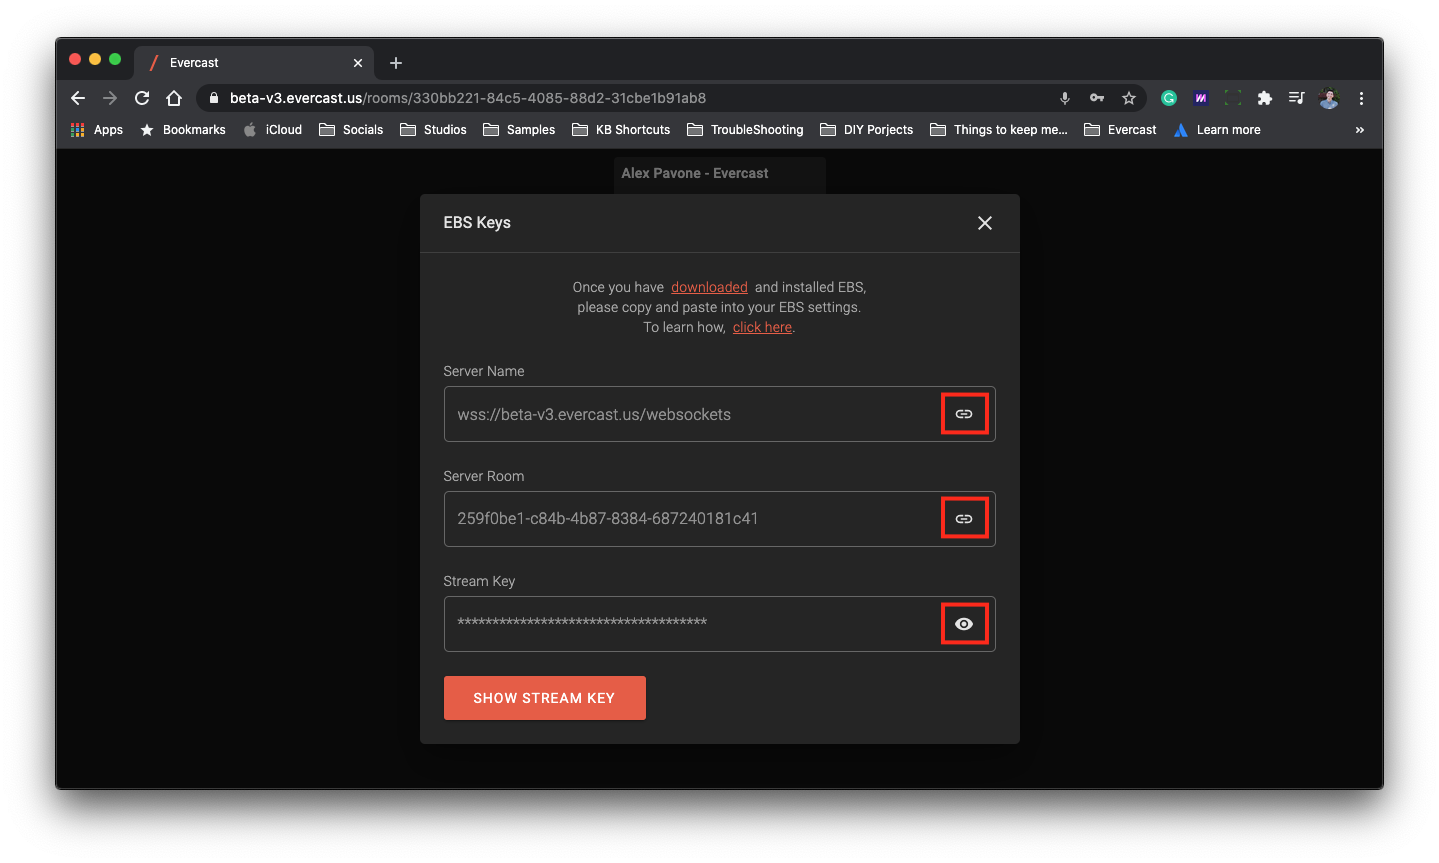Click the address bar URL
Image resolution: width=1439 pixels, height=863 pixels.
[468, 98]
